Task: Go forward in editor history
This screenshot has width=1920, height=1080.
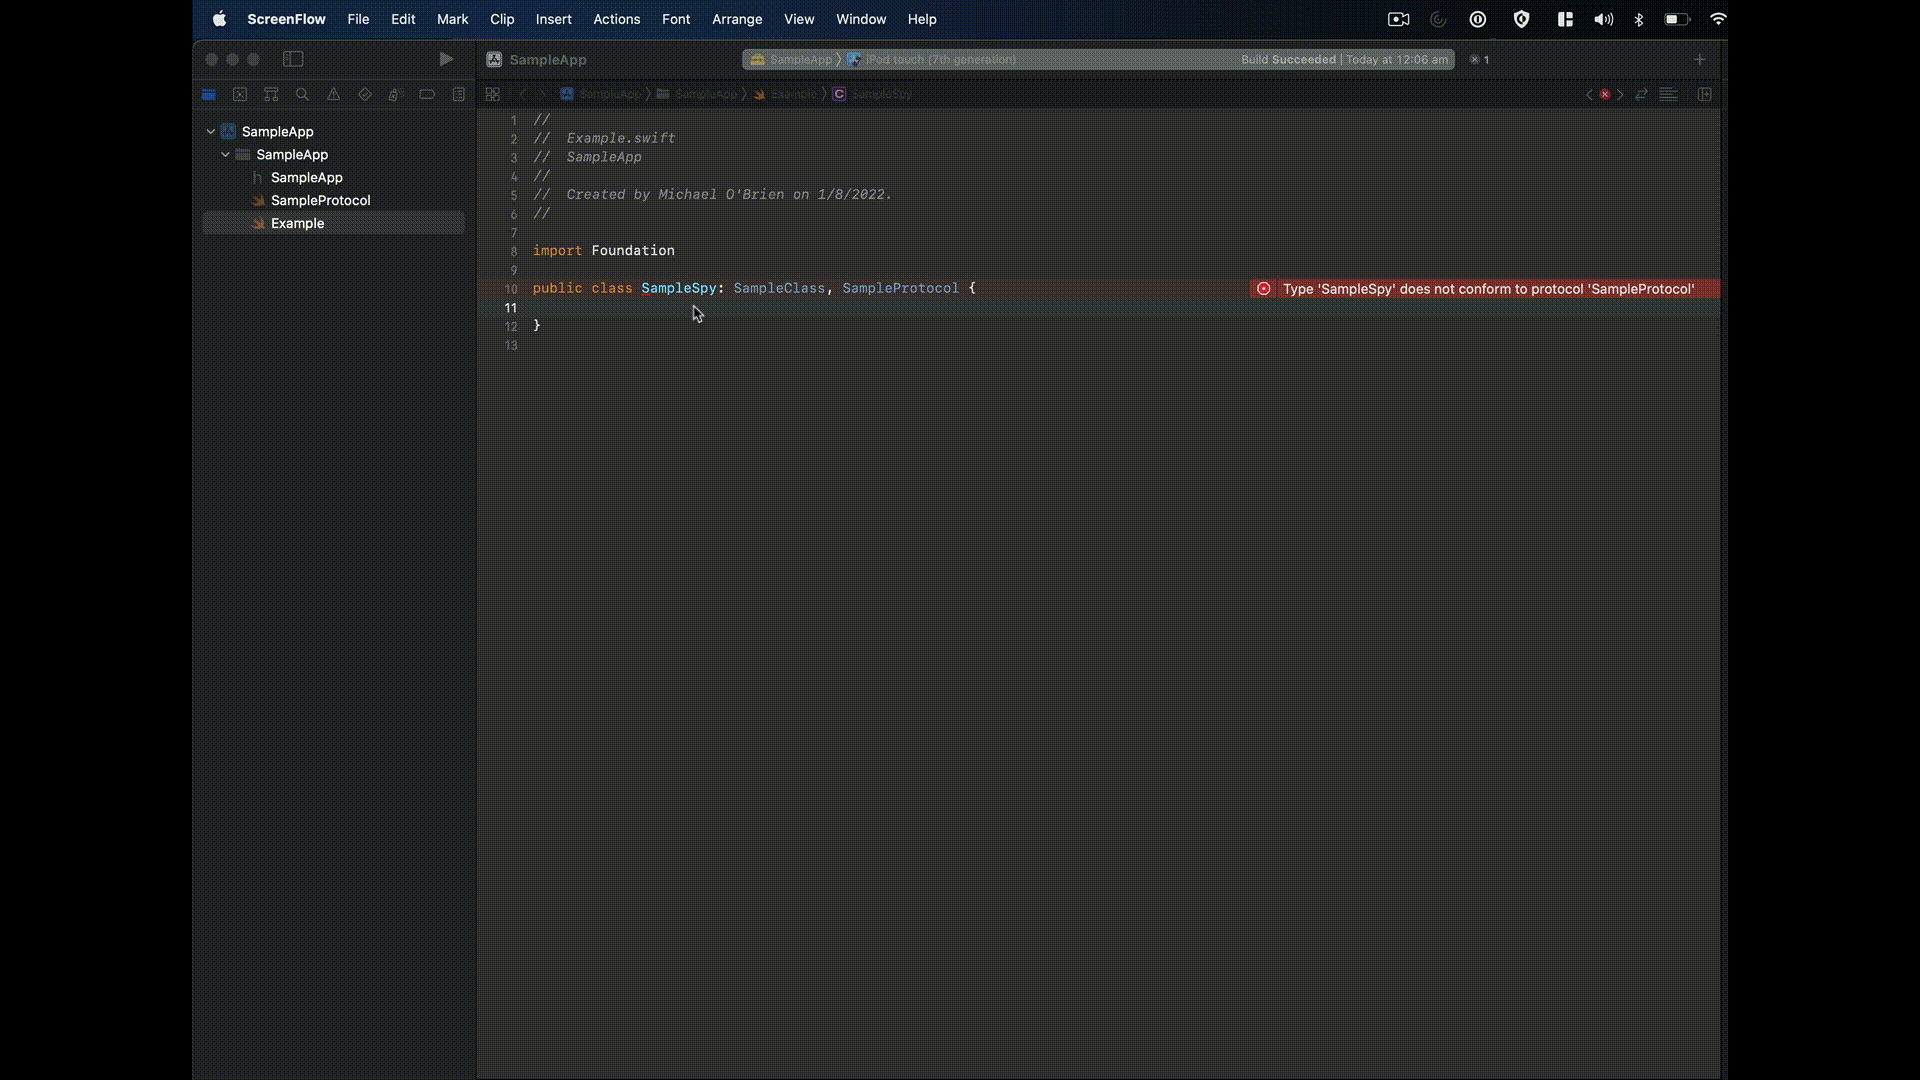Action: tap(543, 94)
